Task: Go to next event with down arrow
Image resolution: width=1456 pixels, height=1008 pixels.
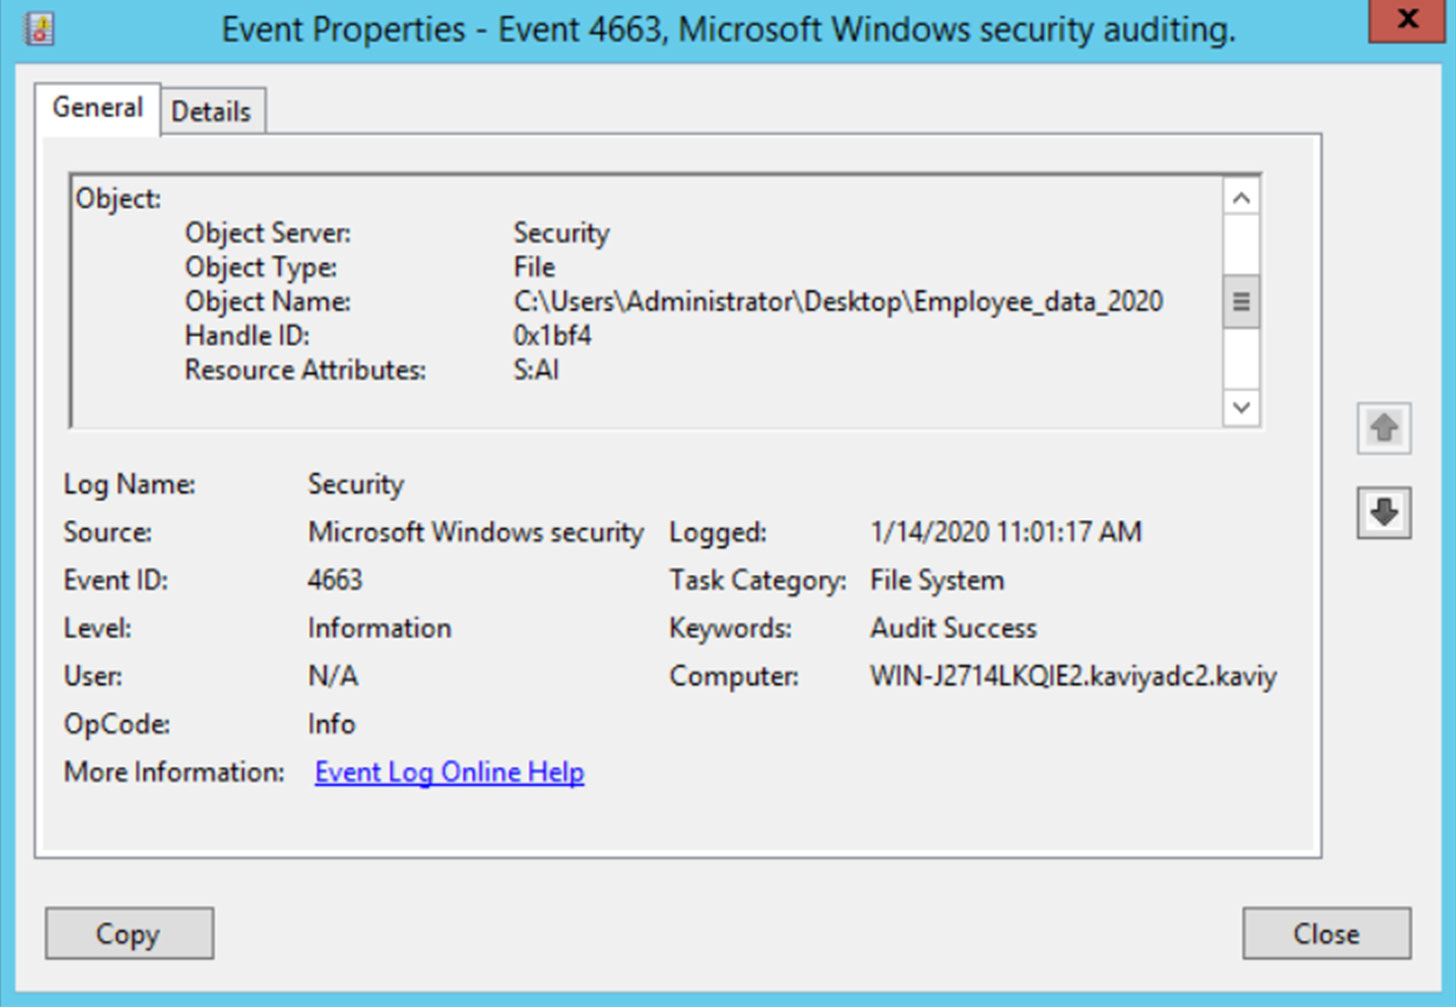Action: tap(1383, 513)
